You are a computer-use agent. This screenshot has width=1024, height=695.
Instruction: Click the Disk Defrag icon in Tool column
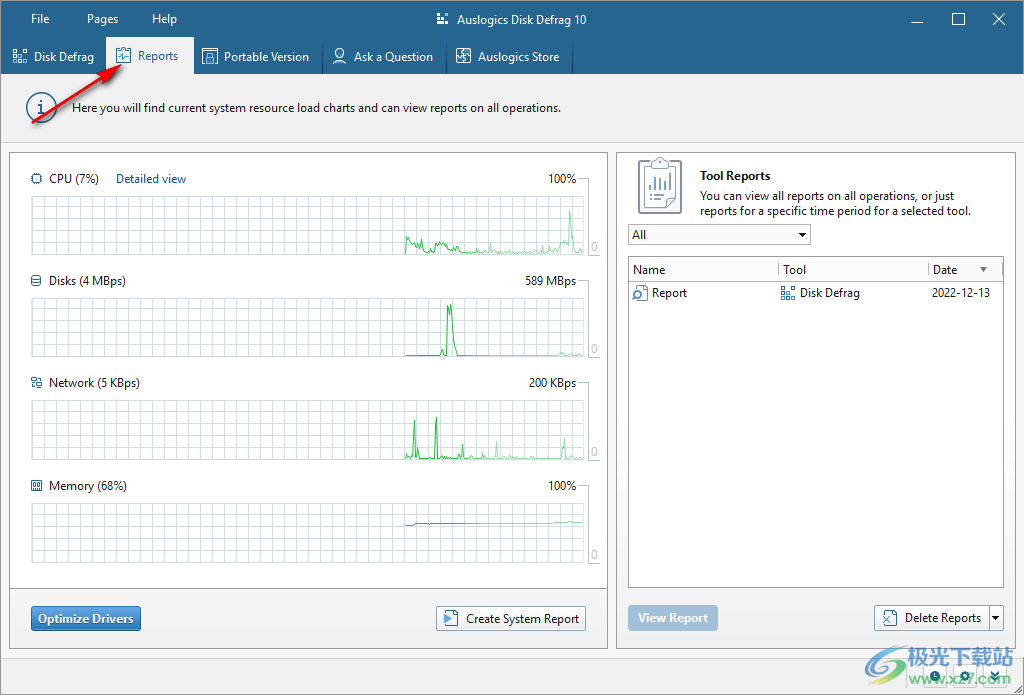[x=788, y=293]
